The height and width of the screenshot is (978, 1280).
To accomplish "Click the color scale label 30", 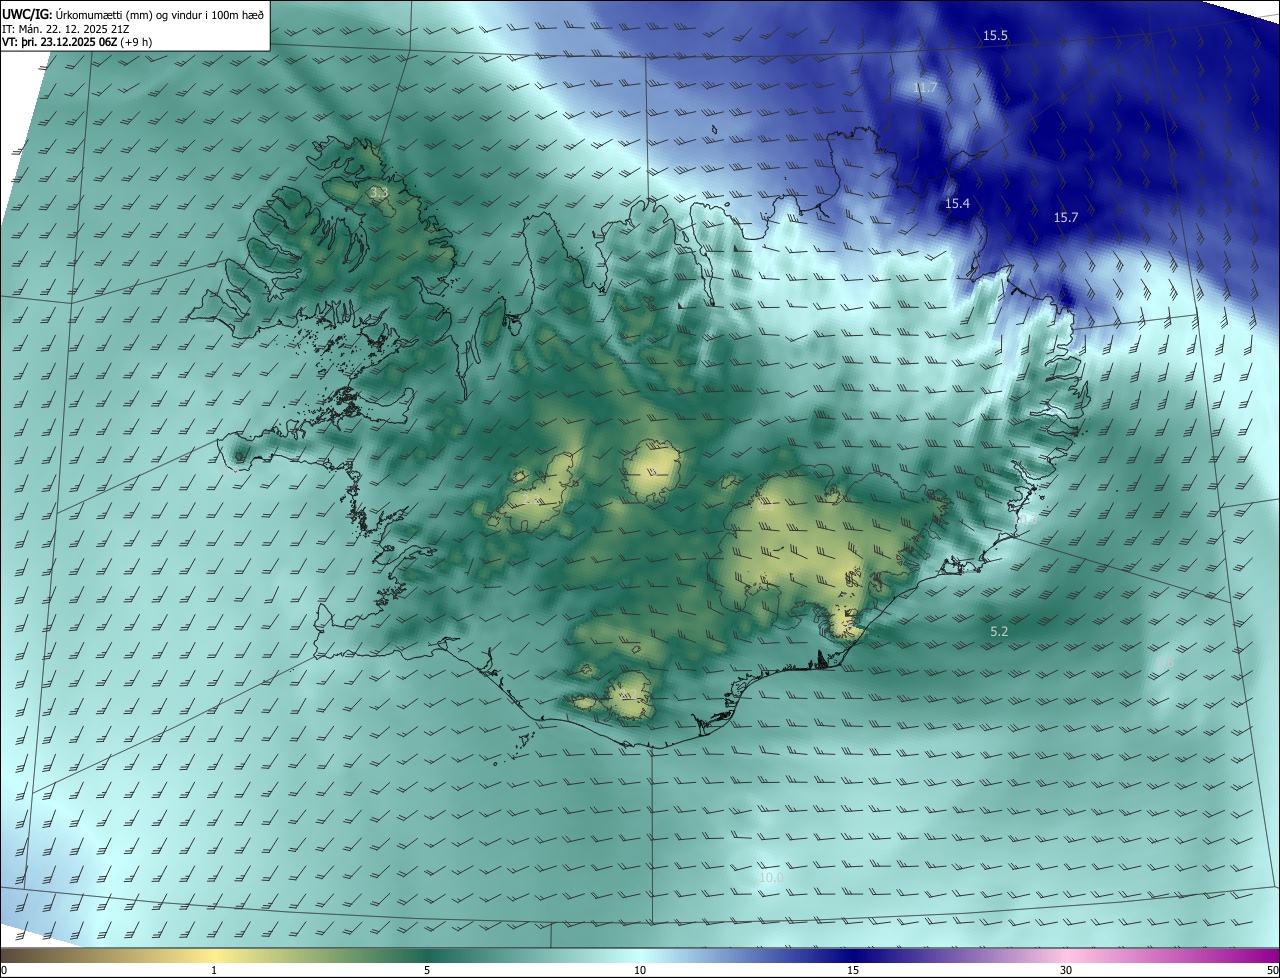I will [1066, 970].
